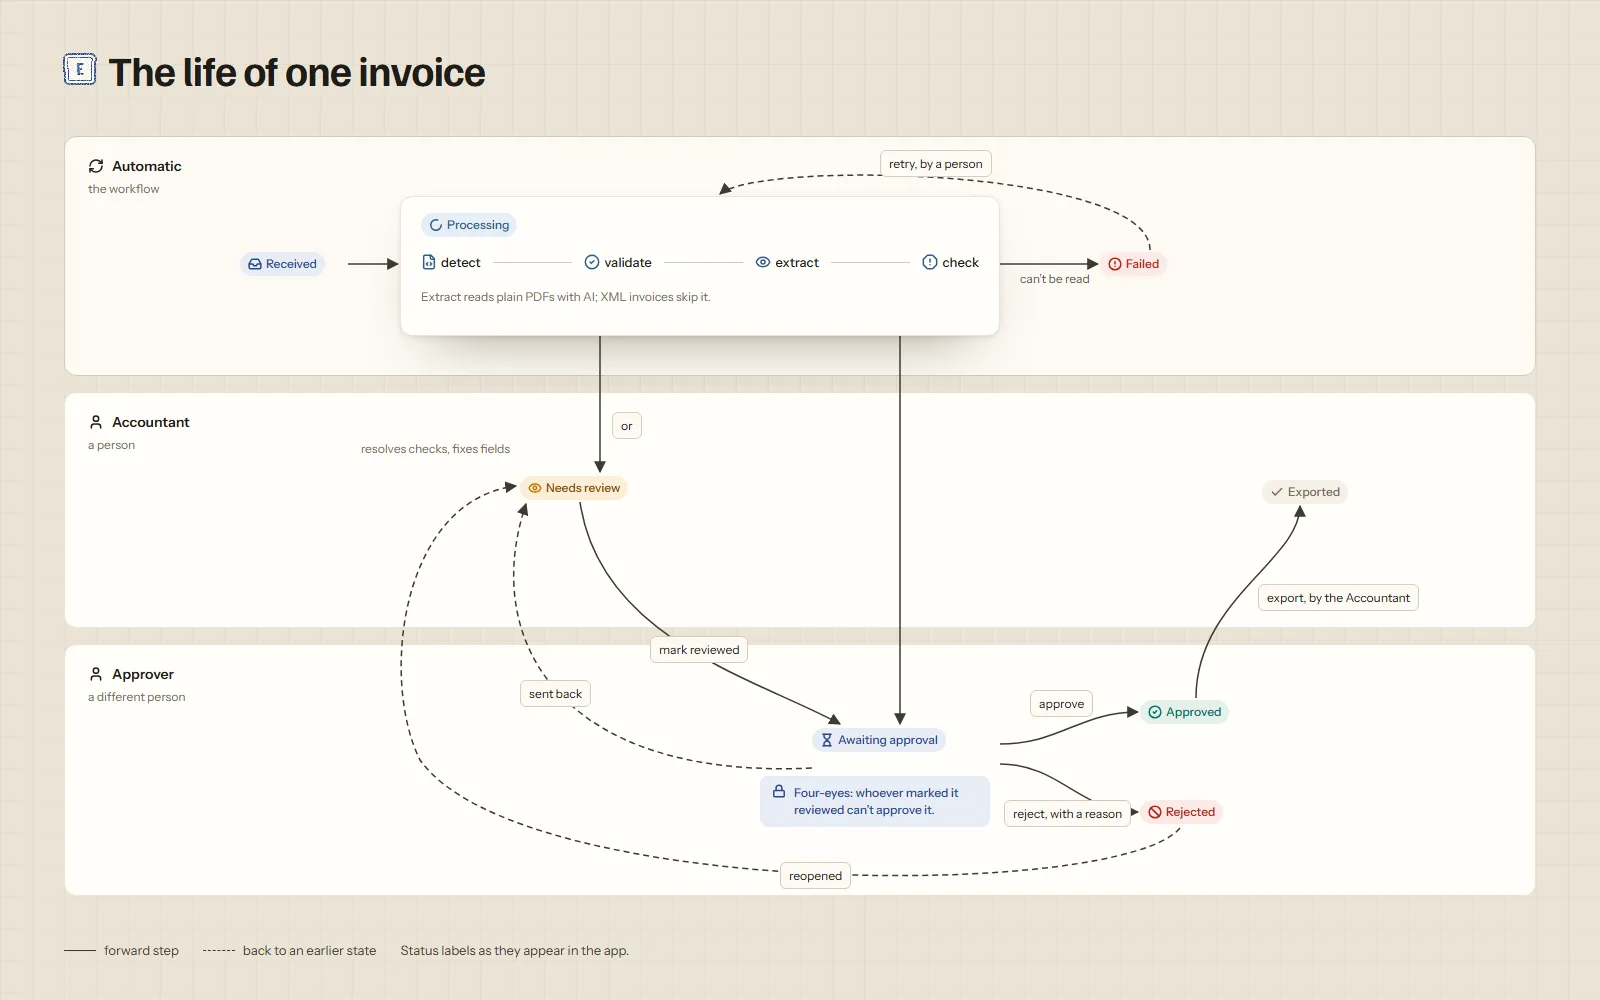Click the 'Approver' lane heading

143,674
